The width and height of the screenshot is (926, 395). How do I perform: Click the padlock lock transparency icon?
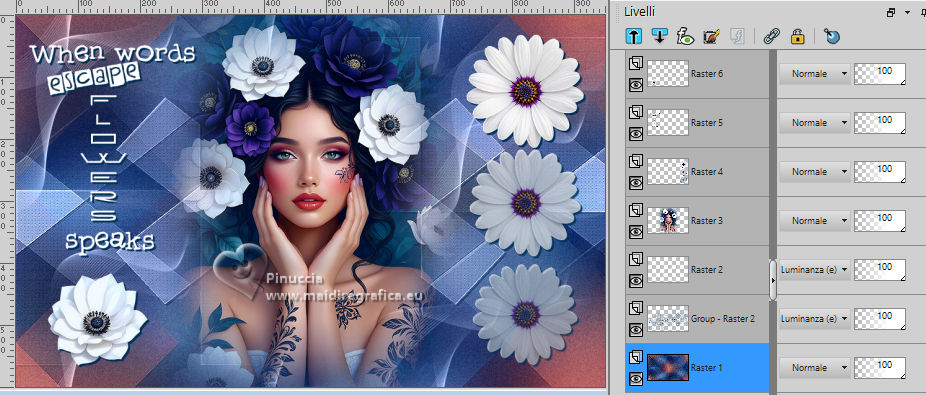tap(798, 37)
